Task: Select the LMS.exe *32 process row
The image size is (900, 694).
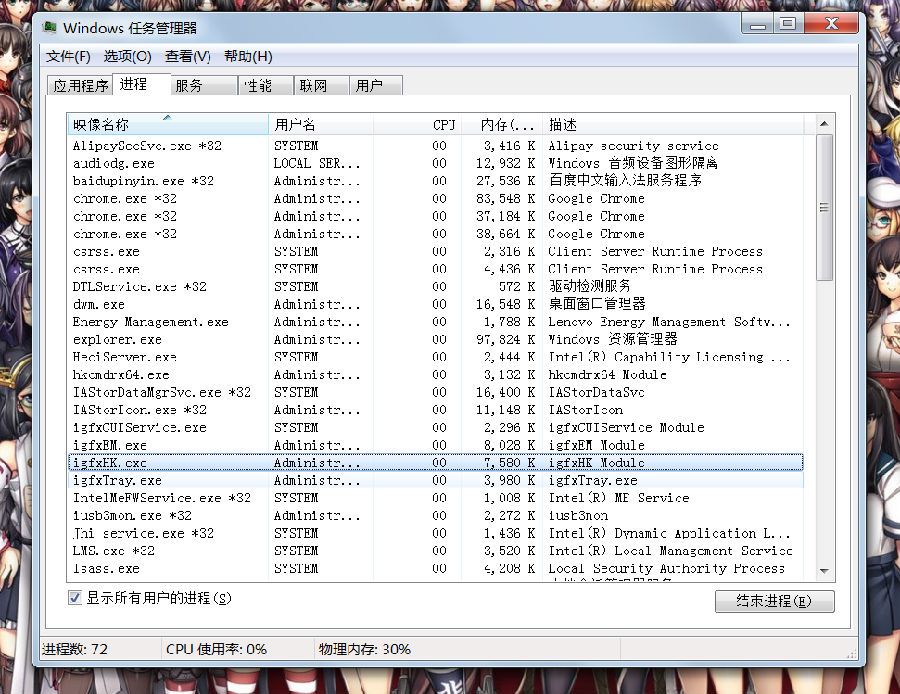Action: pos(436,550)
